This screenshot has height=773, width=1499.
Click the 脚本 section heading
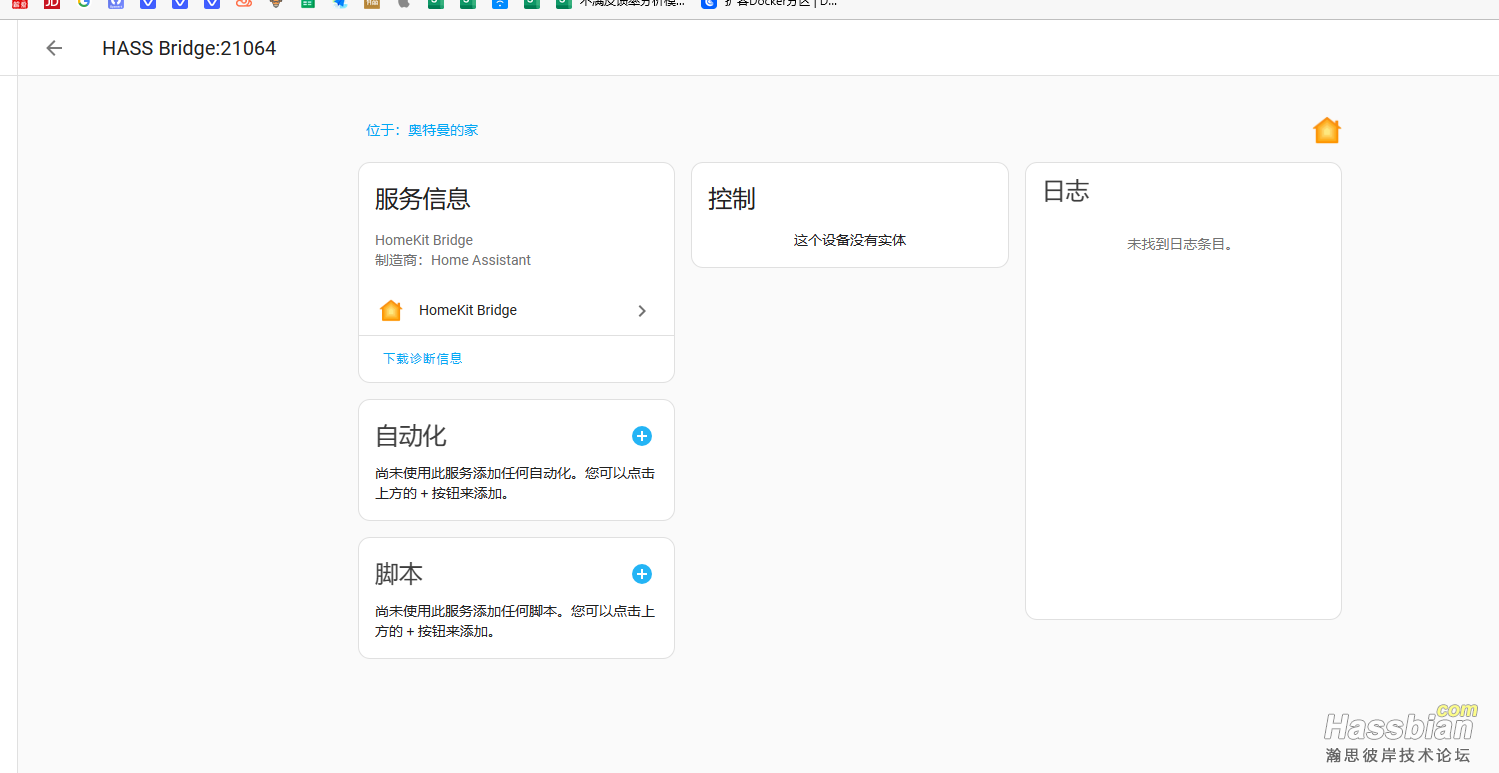click(x=399, y=574)
